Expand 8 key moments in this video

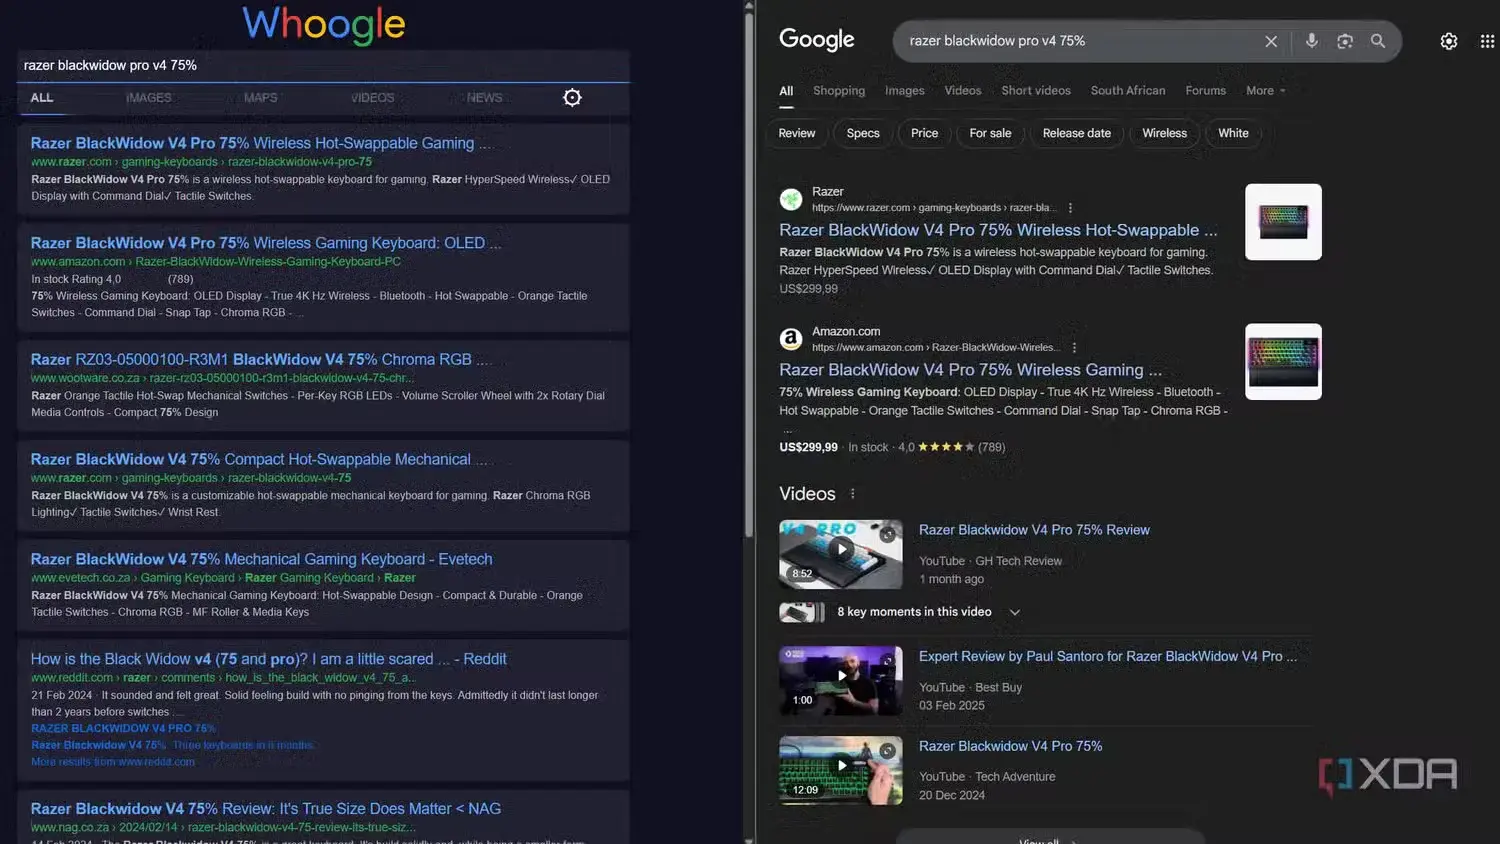1014,612
